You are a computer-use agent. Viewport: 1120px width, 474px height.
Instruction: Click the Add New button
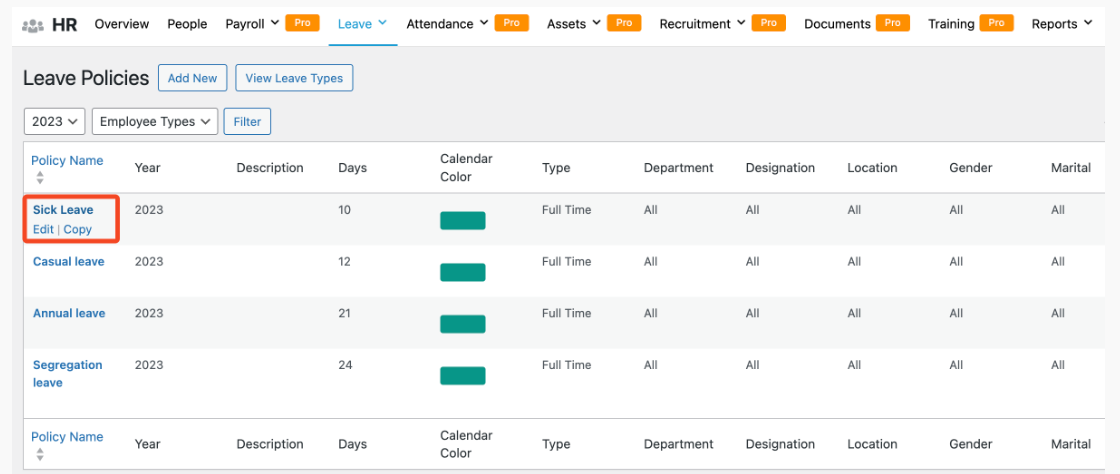click(x=192, y=78)
